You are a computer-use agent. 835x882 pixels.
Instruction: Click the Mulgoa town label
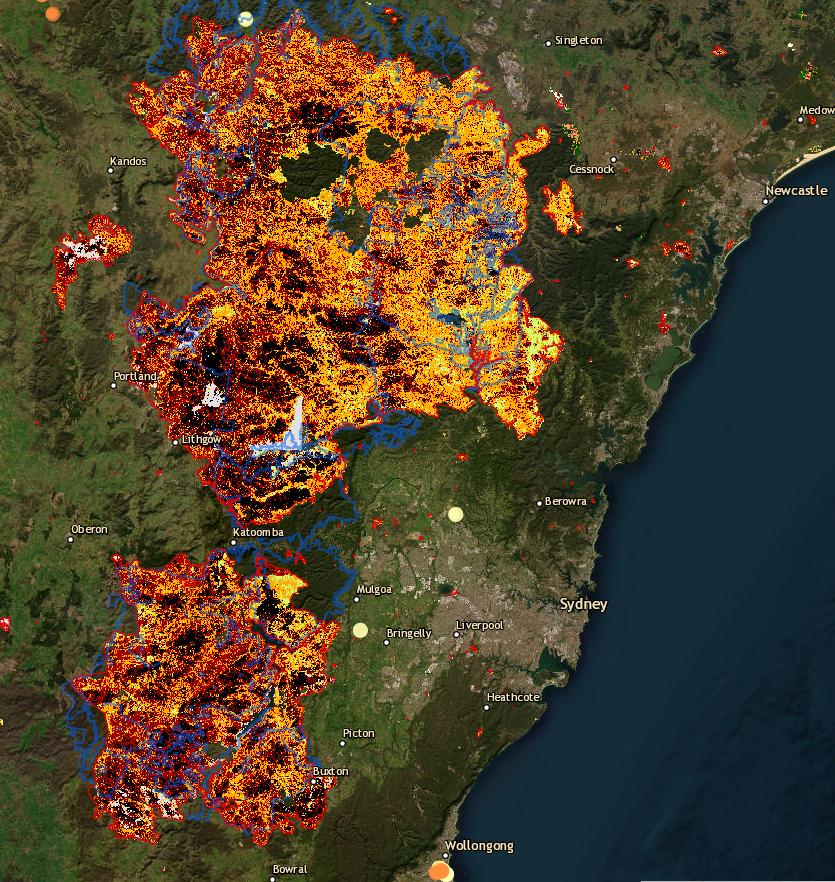coord(374,590)
